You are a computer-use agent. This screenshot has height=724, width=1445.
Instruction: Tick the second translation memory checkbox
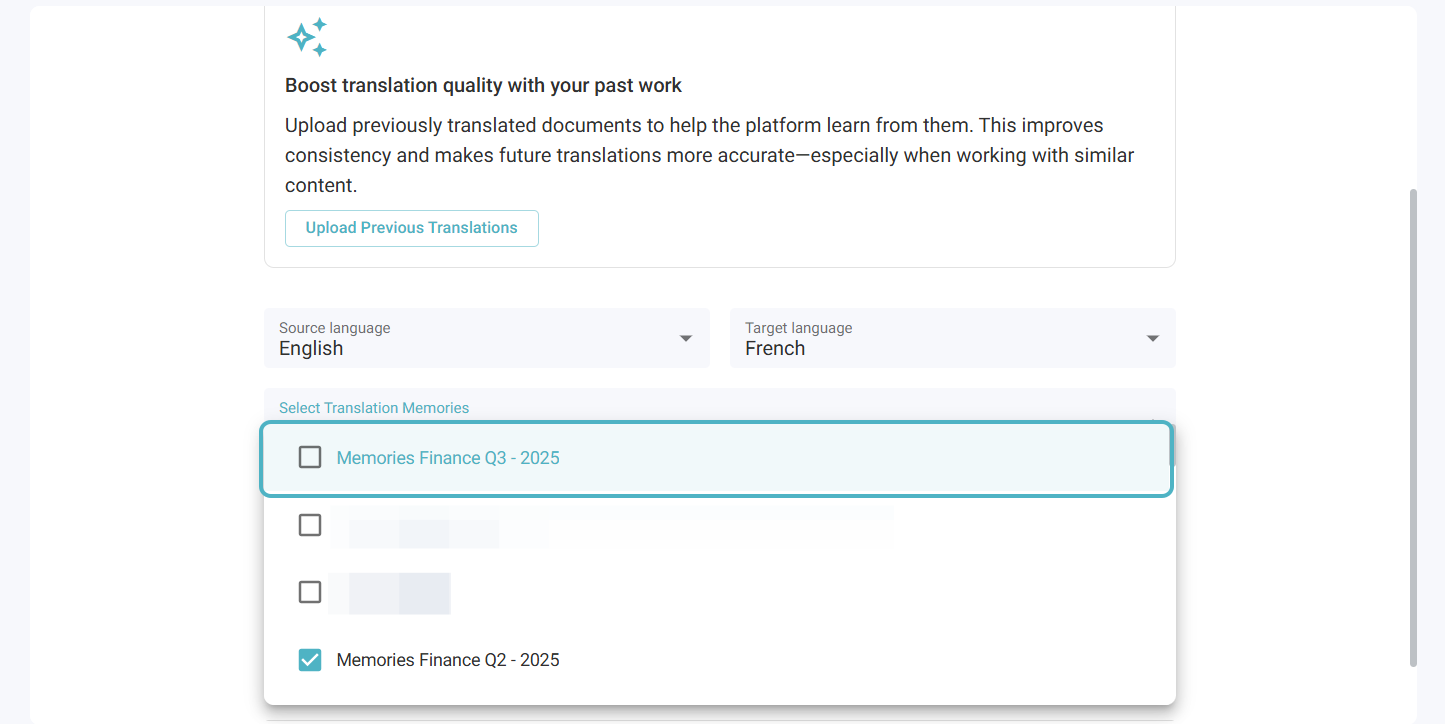click(x=310, y=525)
